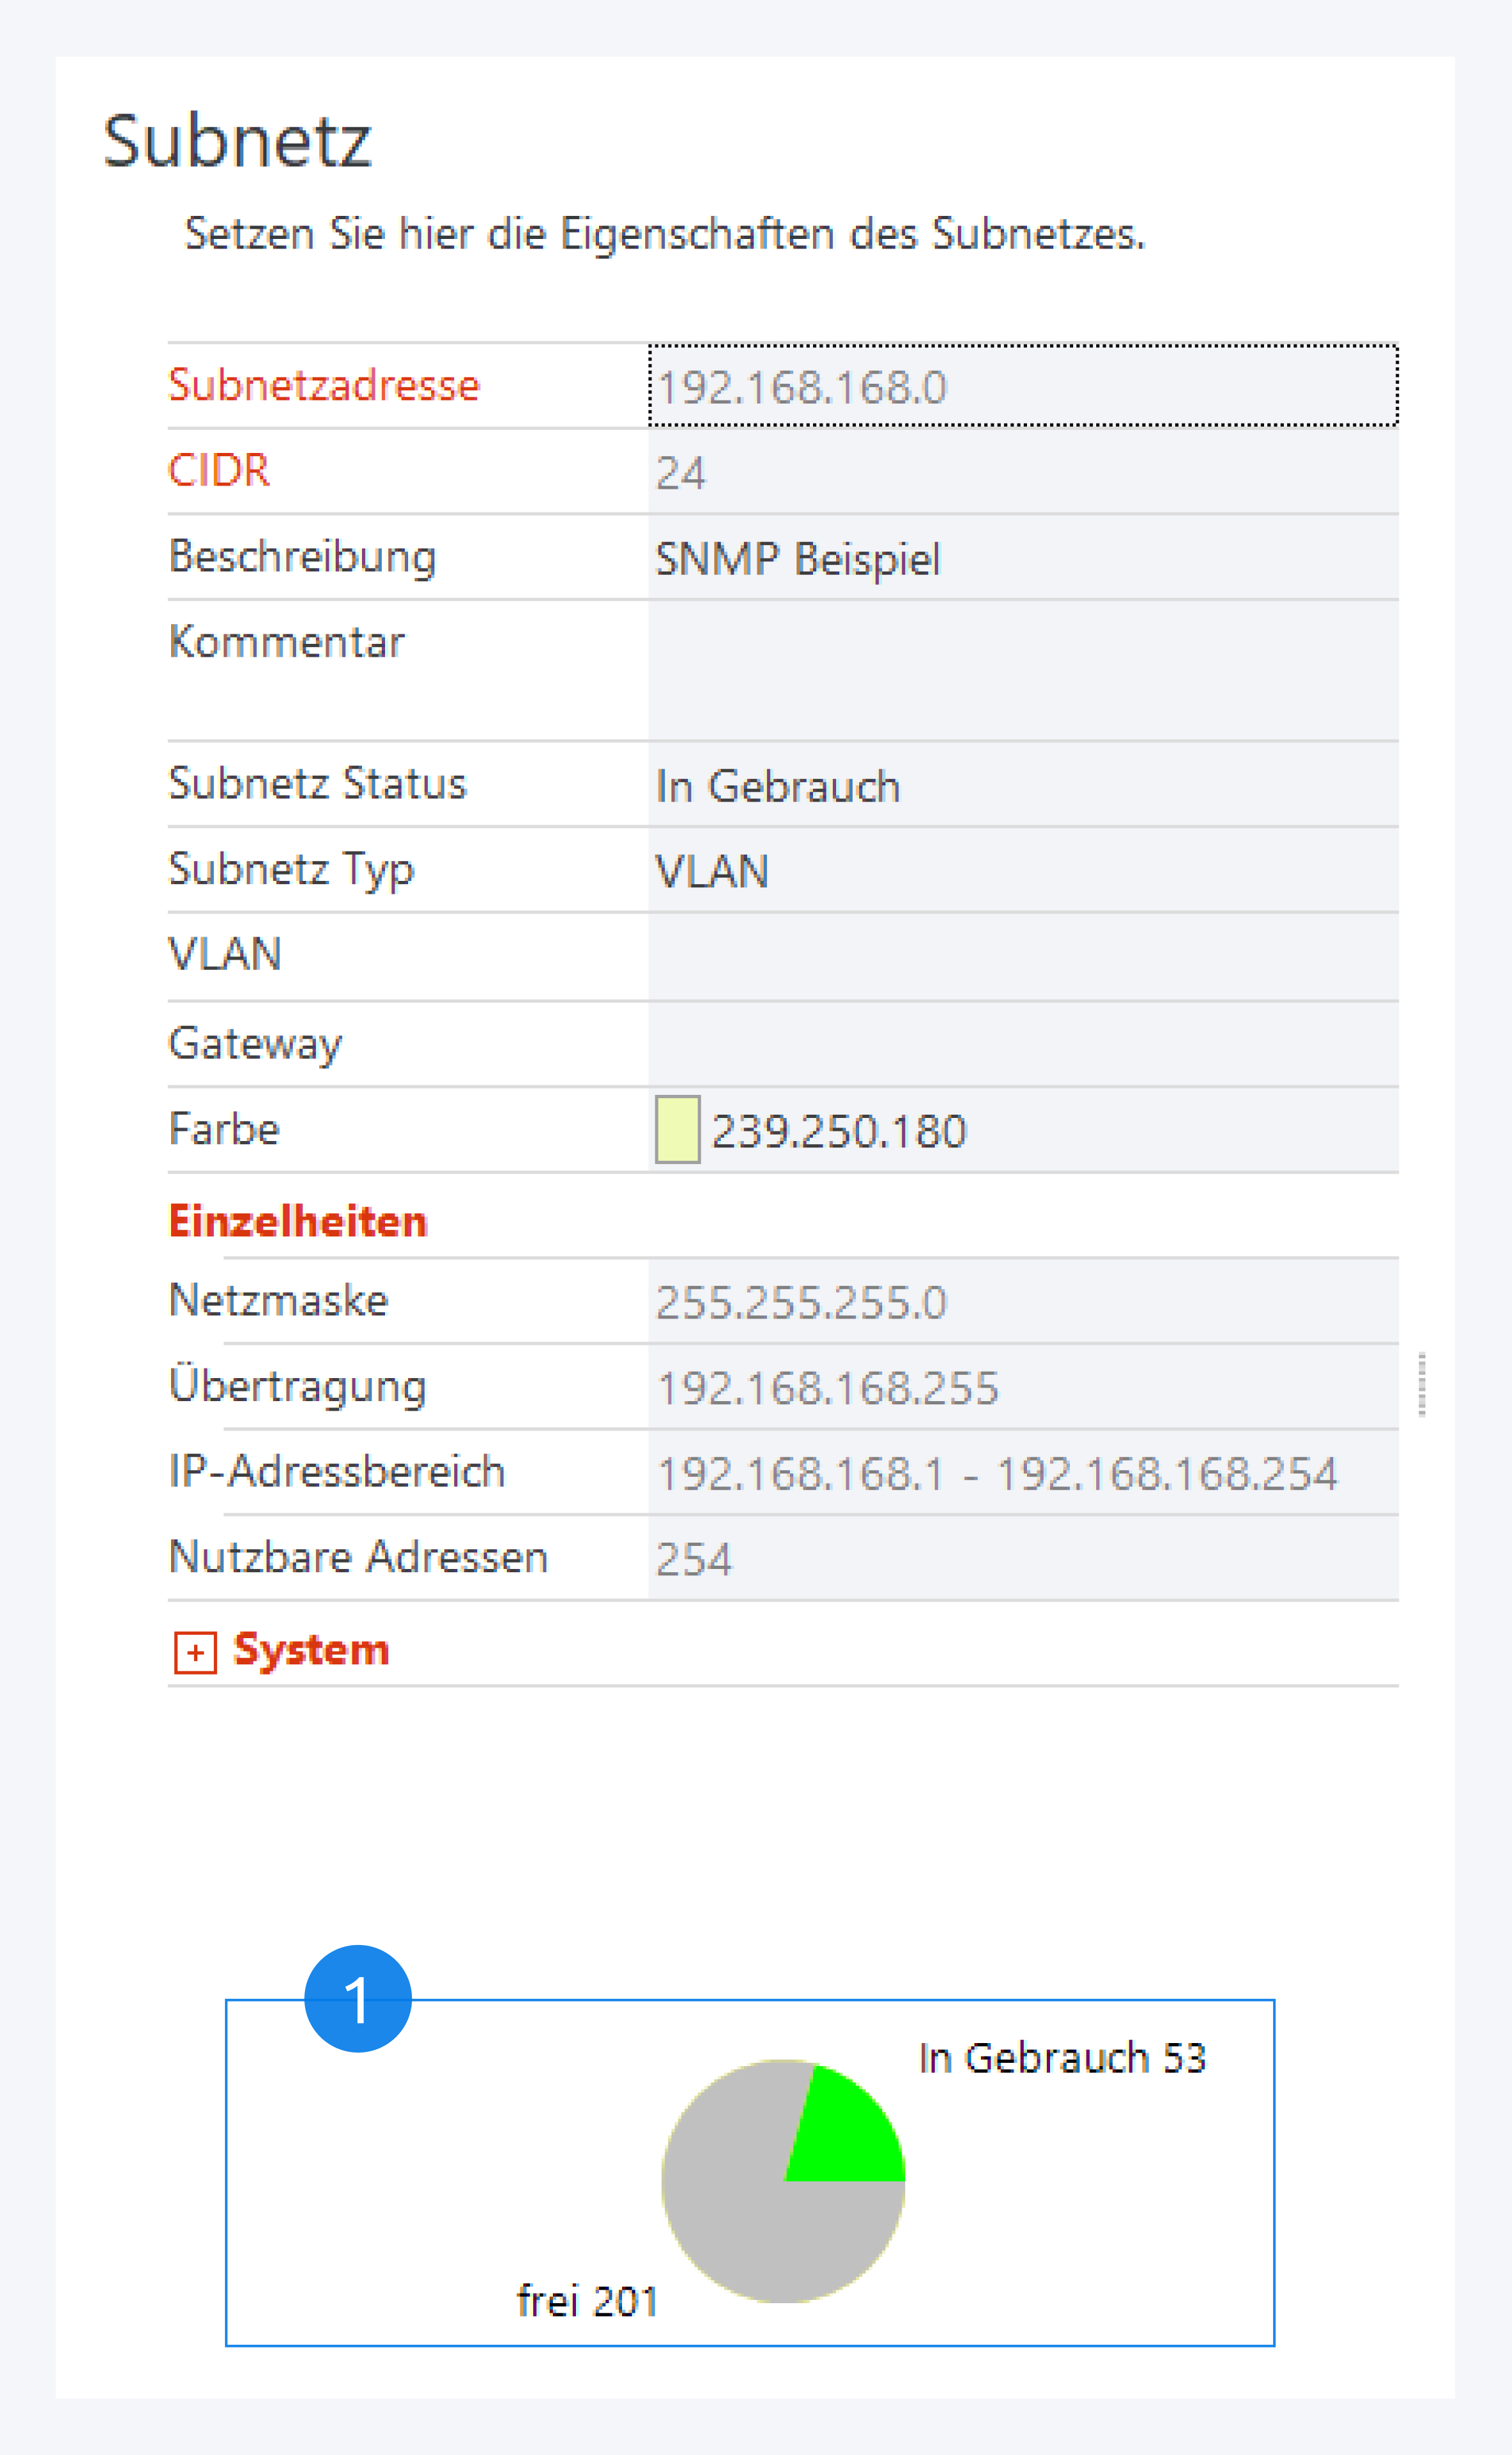This screenshot has height=2455, width=1512.
Task: Click into the empty Kommentar field
Action: click(x=1022, y=670)
